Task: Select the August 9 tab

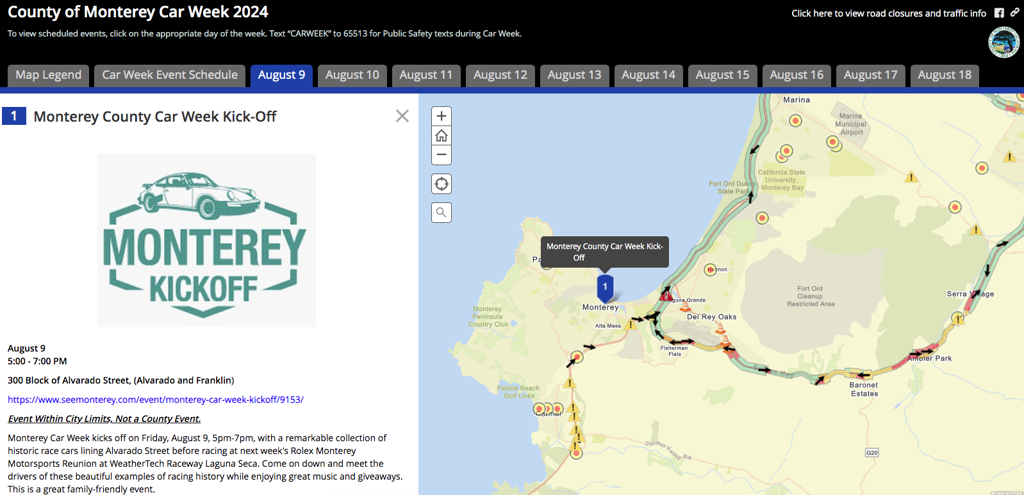Action: point(281,75)
